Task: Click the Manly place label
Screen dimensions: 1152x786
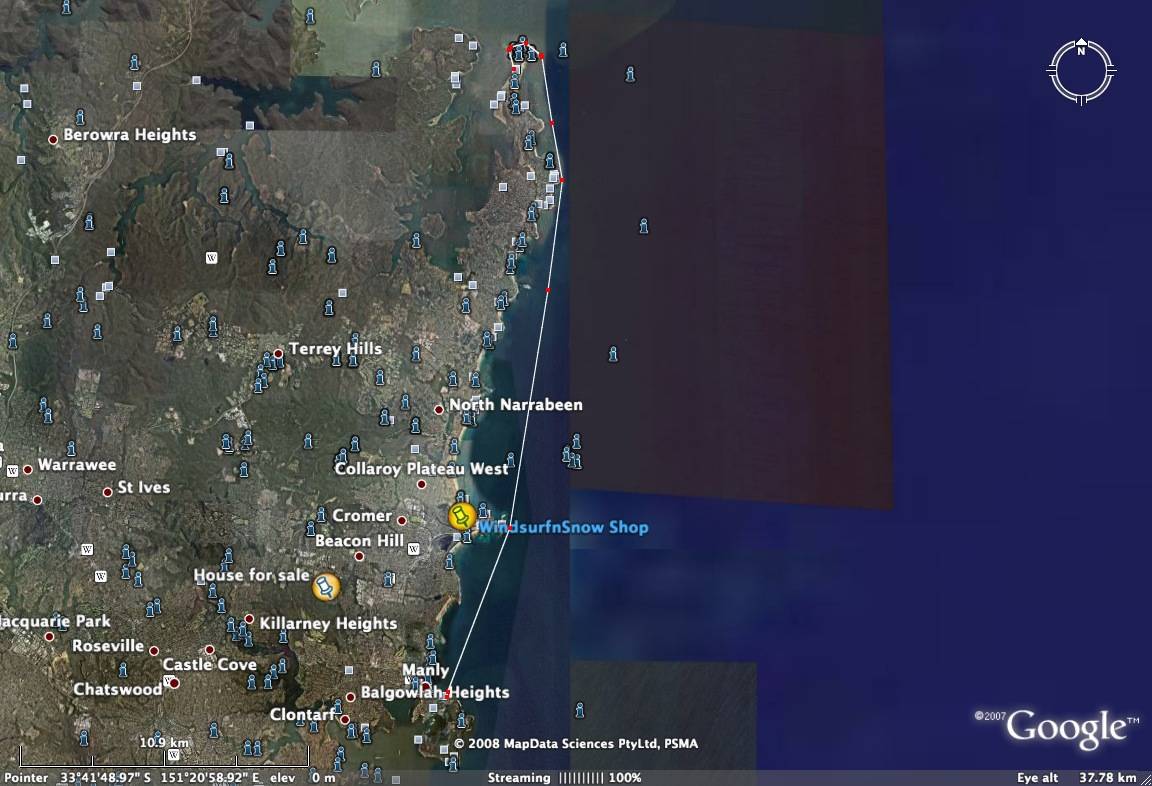Action: coord(425,670)
